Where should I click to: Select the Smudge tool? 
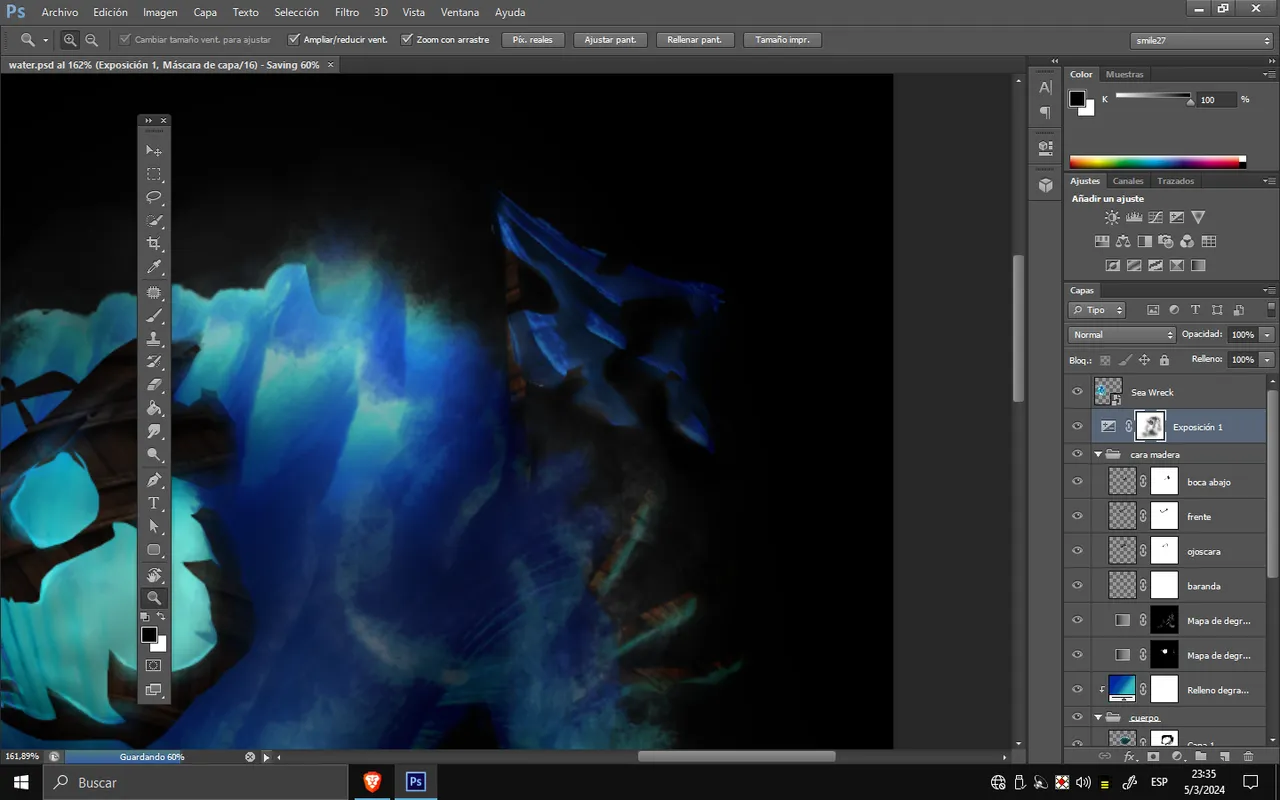coord(154,432)
